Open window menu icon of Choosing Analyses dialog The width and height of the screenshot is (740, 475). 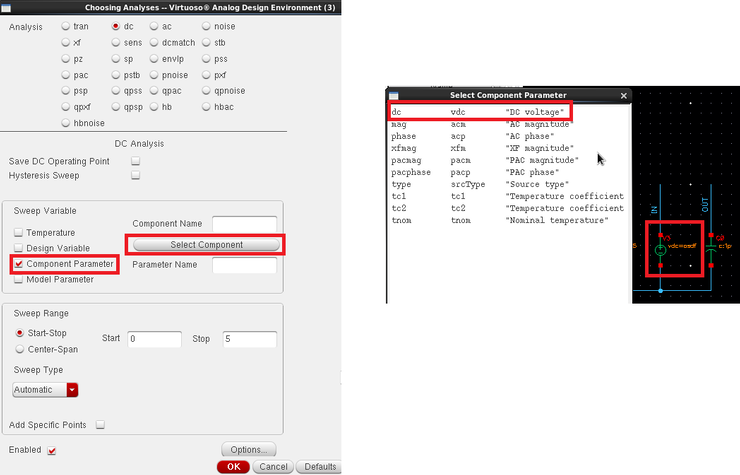(7, 7)
